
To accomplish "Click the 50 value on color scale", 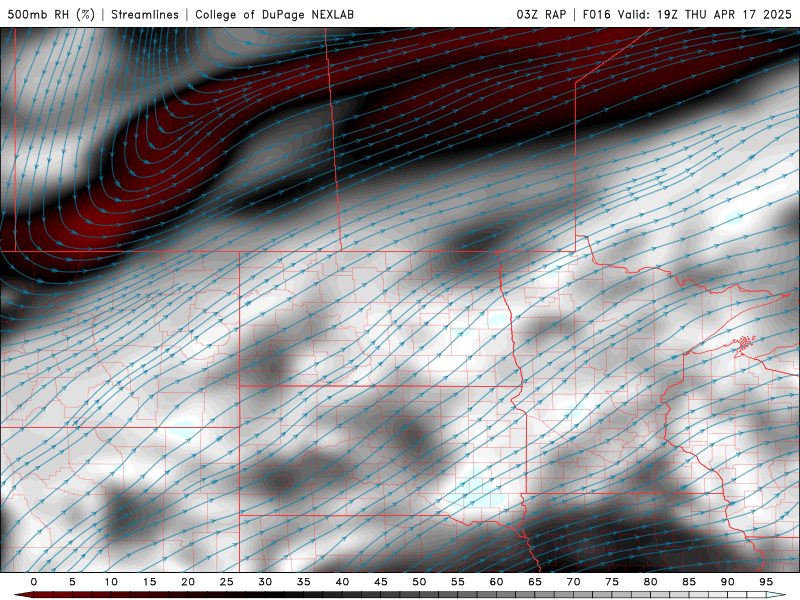I will point(419,582).
